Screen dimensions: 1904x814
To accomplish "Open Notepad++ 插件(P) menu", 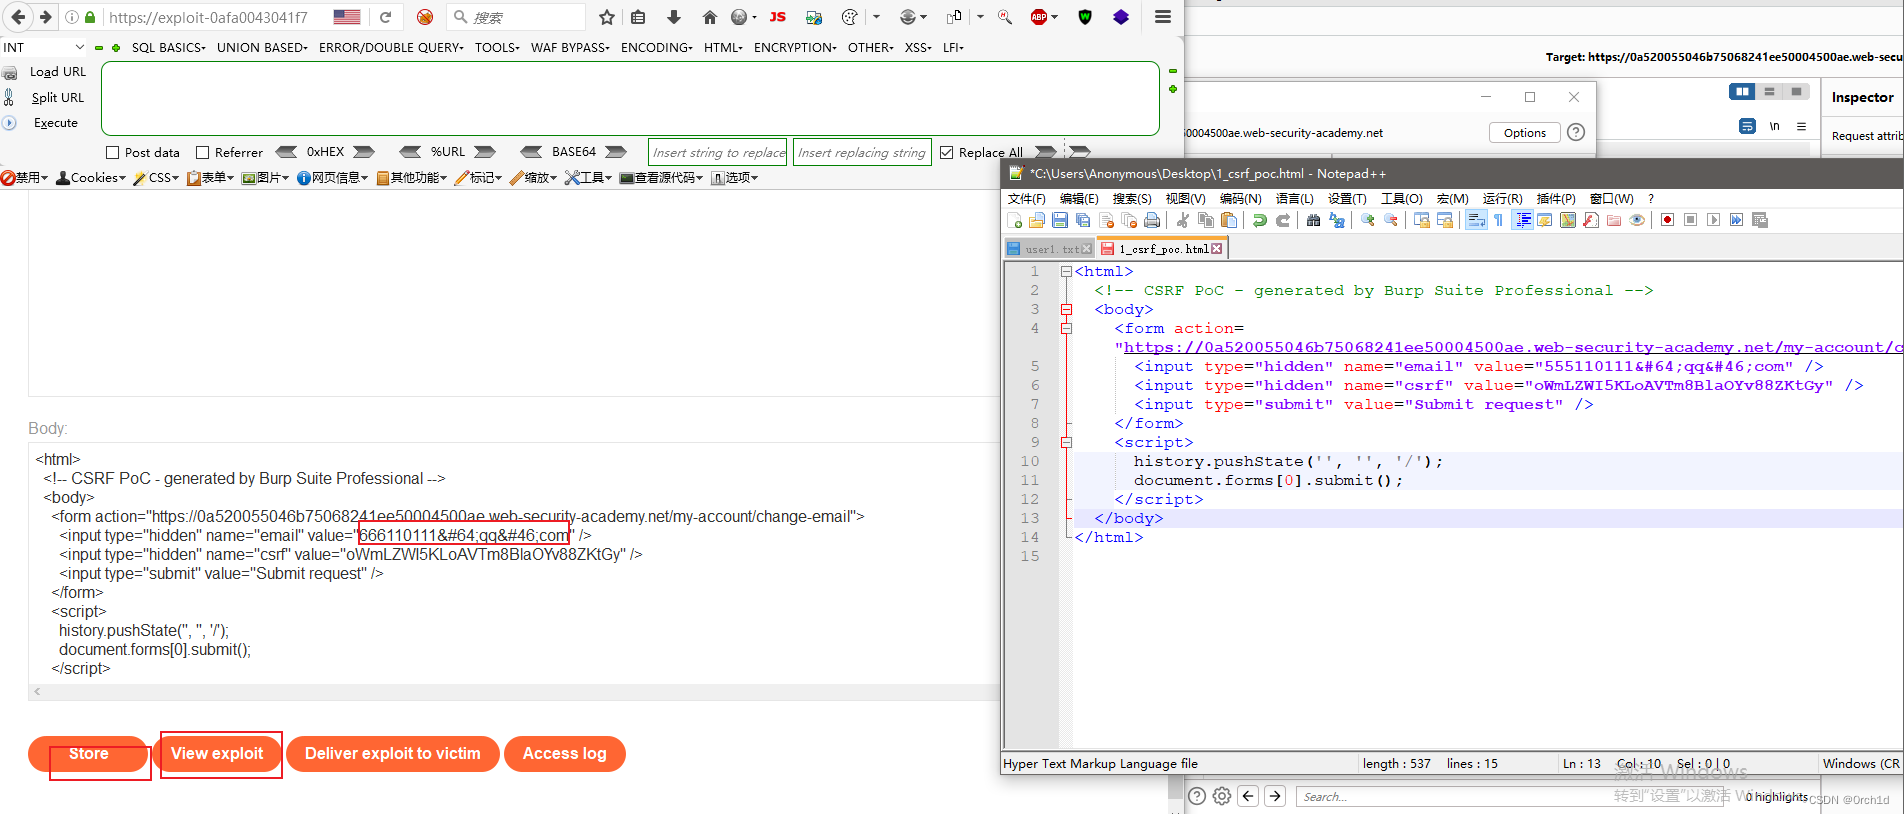I will tap(1556, 198).
